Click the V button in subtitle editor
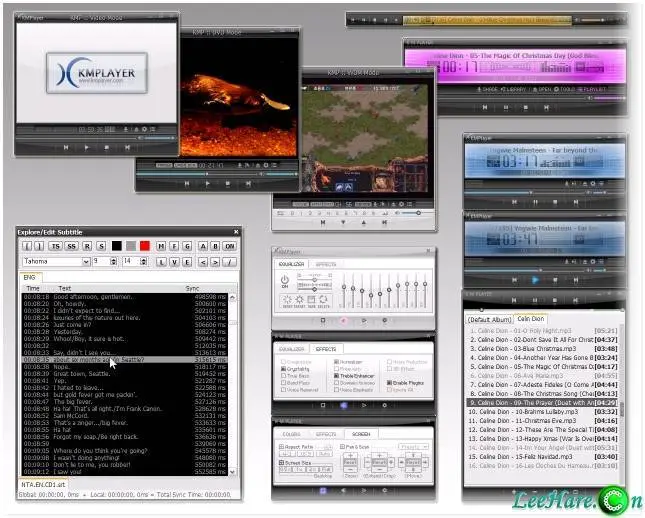Image resolution: width=645 pixels, height=518 pixels. tap(174, 262)
